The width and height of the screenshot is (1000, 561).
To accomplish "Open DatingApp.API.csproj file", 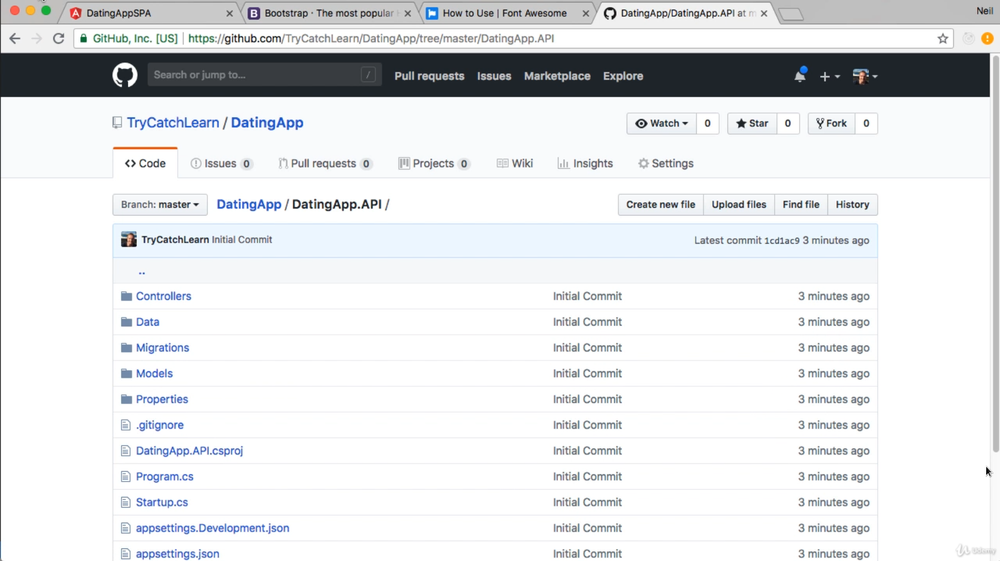I will 189,451.
